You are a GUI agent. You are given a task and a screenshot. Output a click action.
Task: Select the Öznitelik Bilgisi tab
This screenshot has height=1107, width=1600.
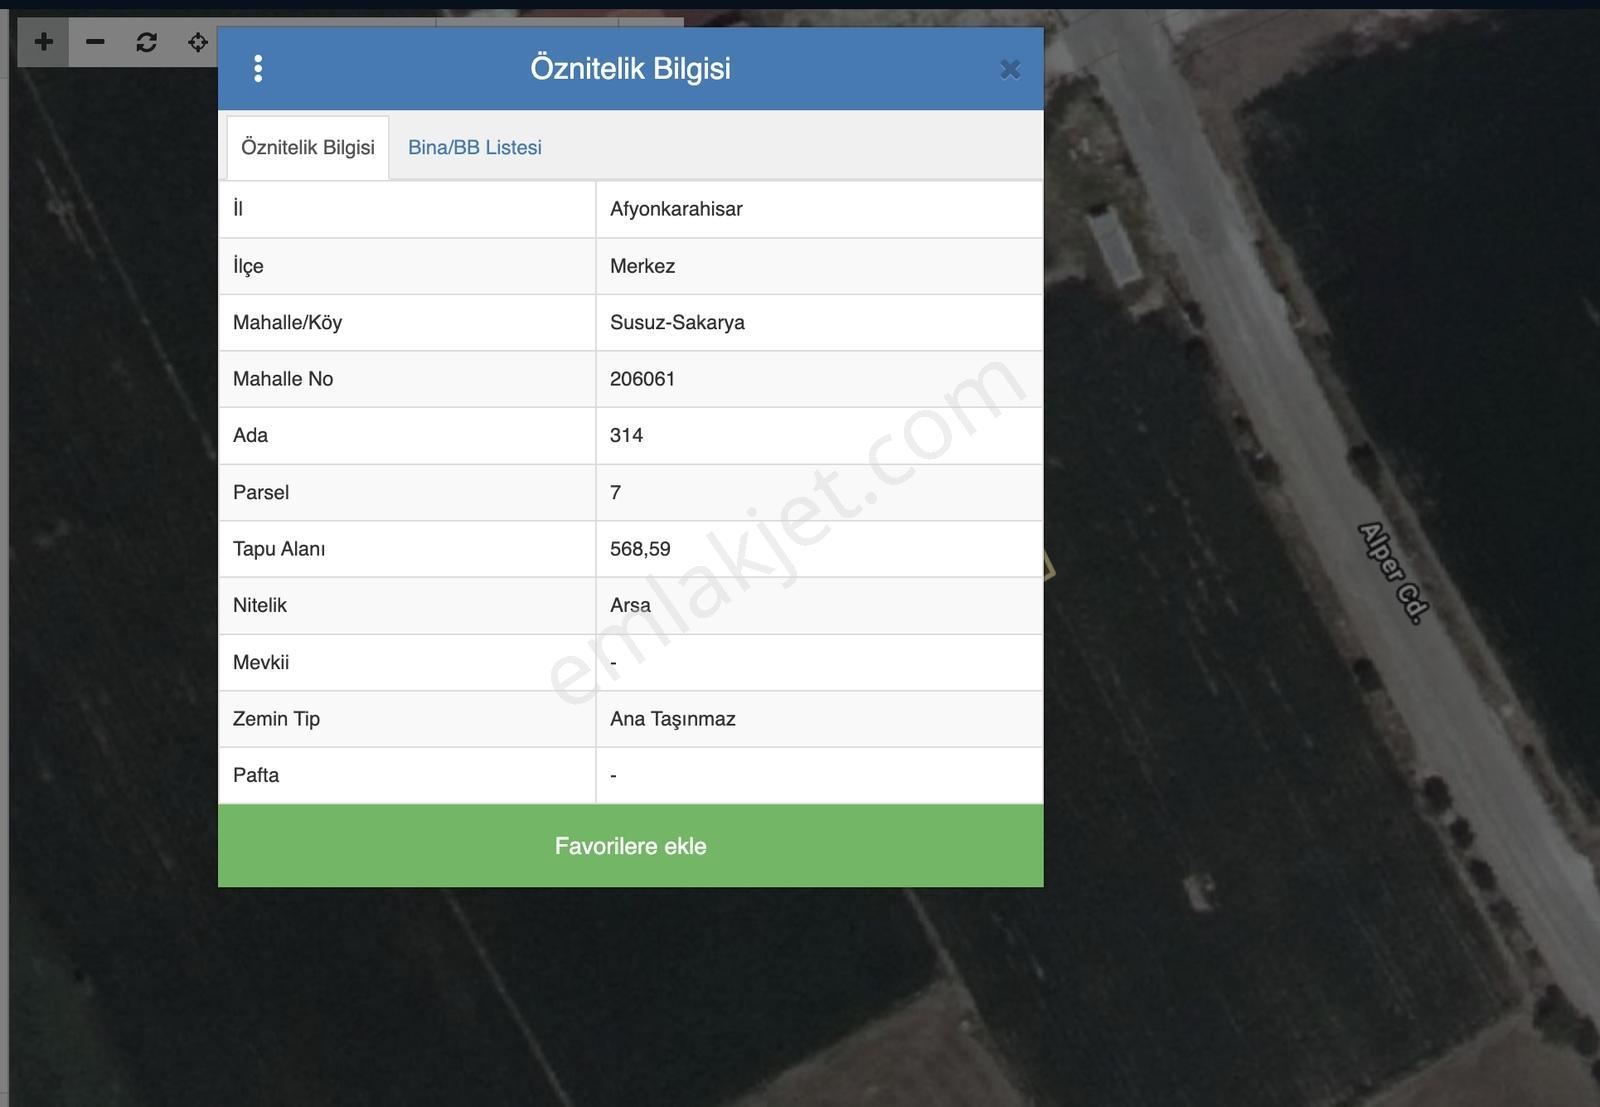point(308,147)
